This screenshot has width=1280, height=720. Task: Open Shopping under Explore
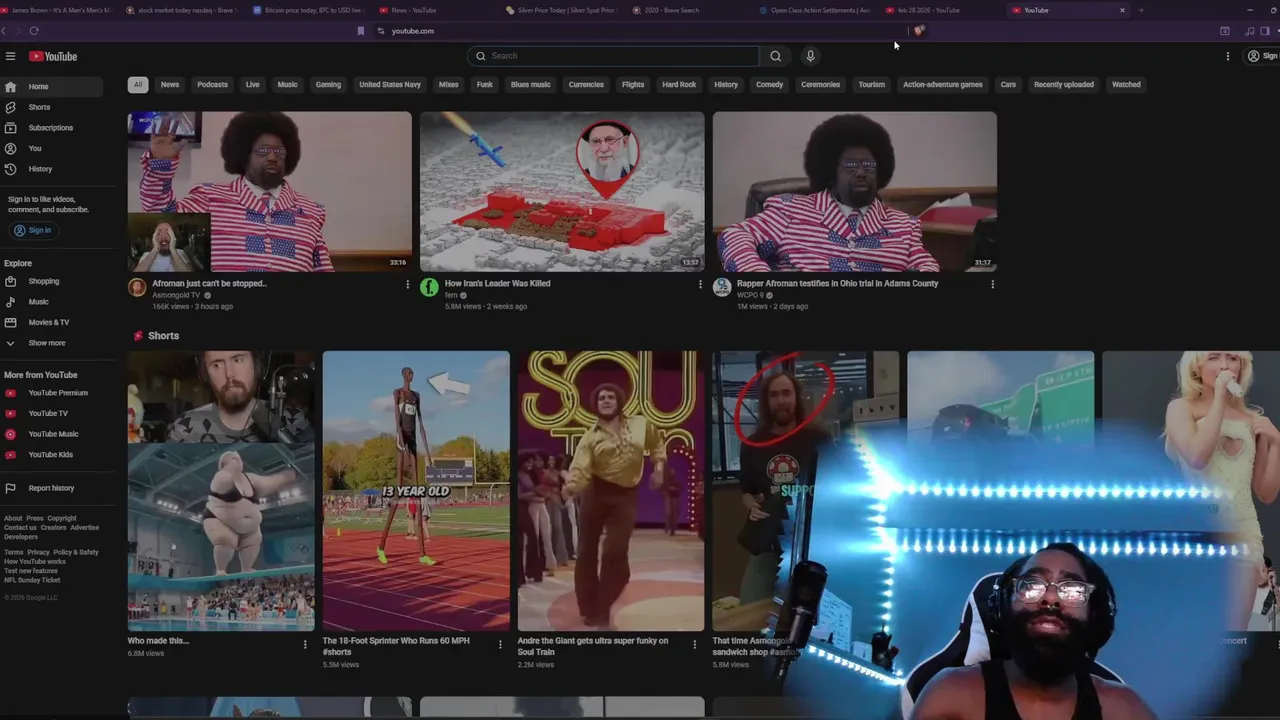click(52, 281)
